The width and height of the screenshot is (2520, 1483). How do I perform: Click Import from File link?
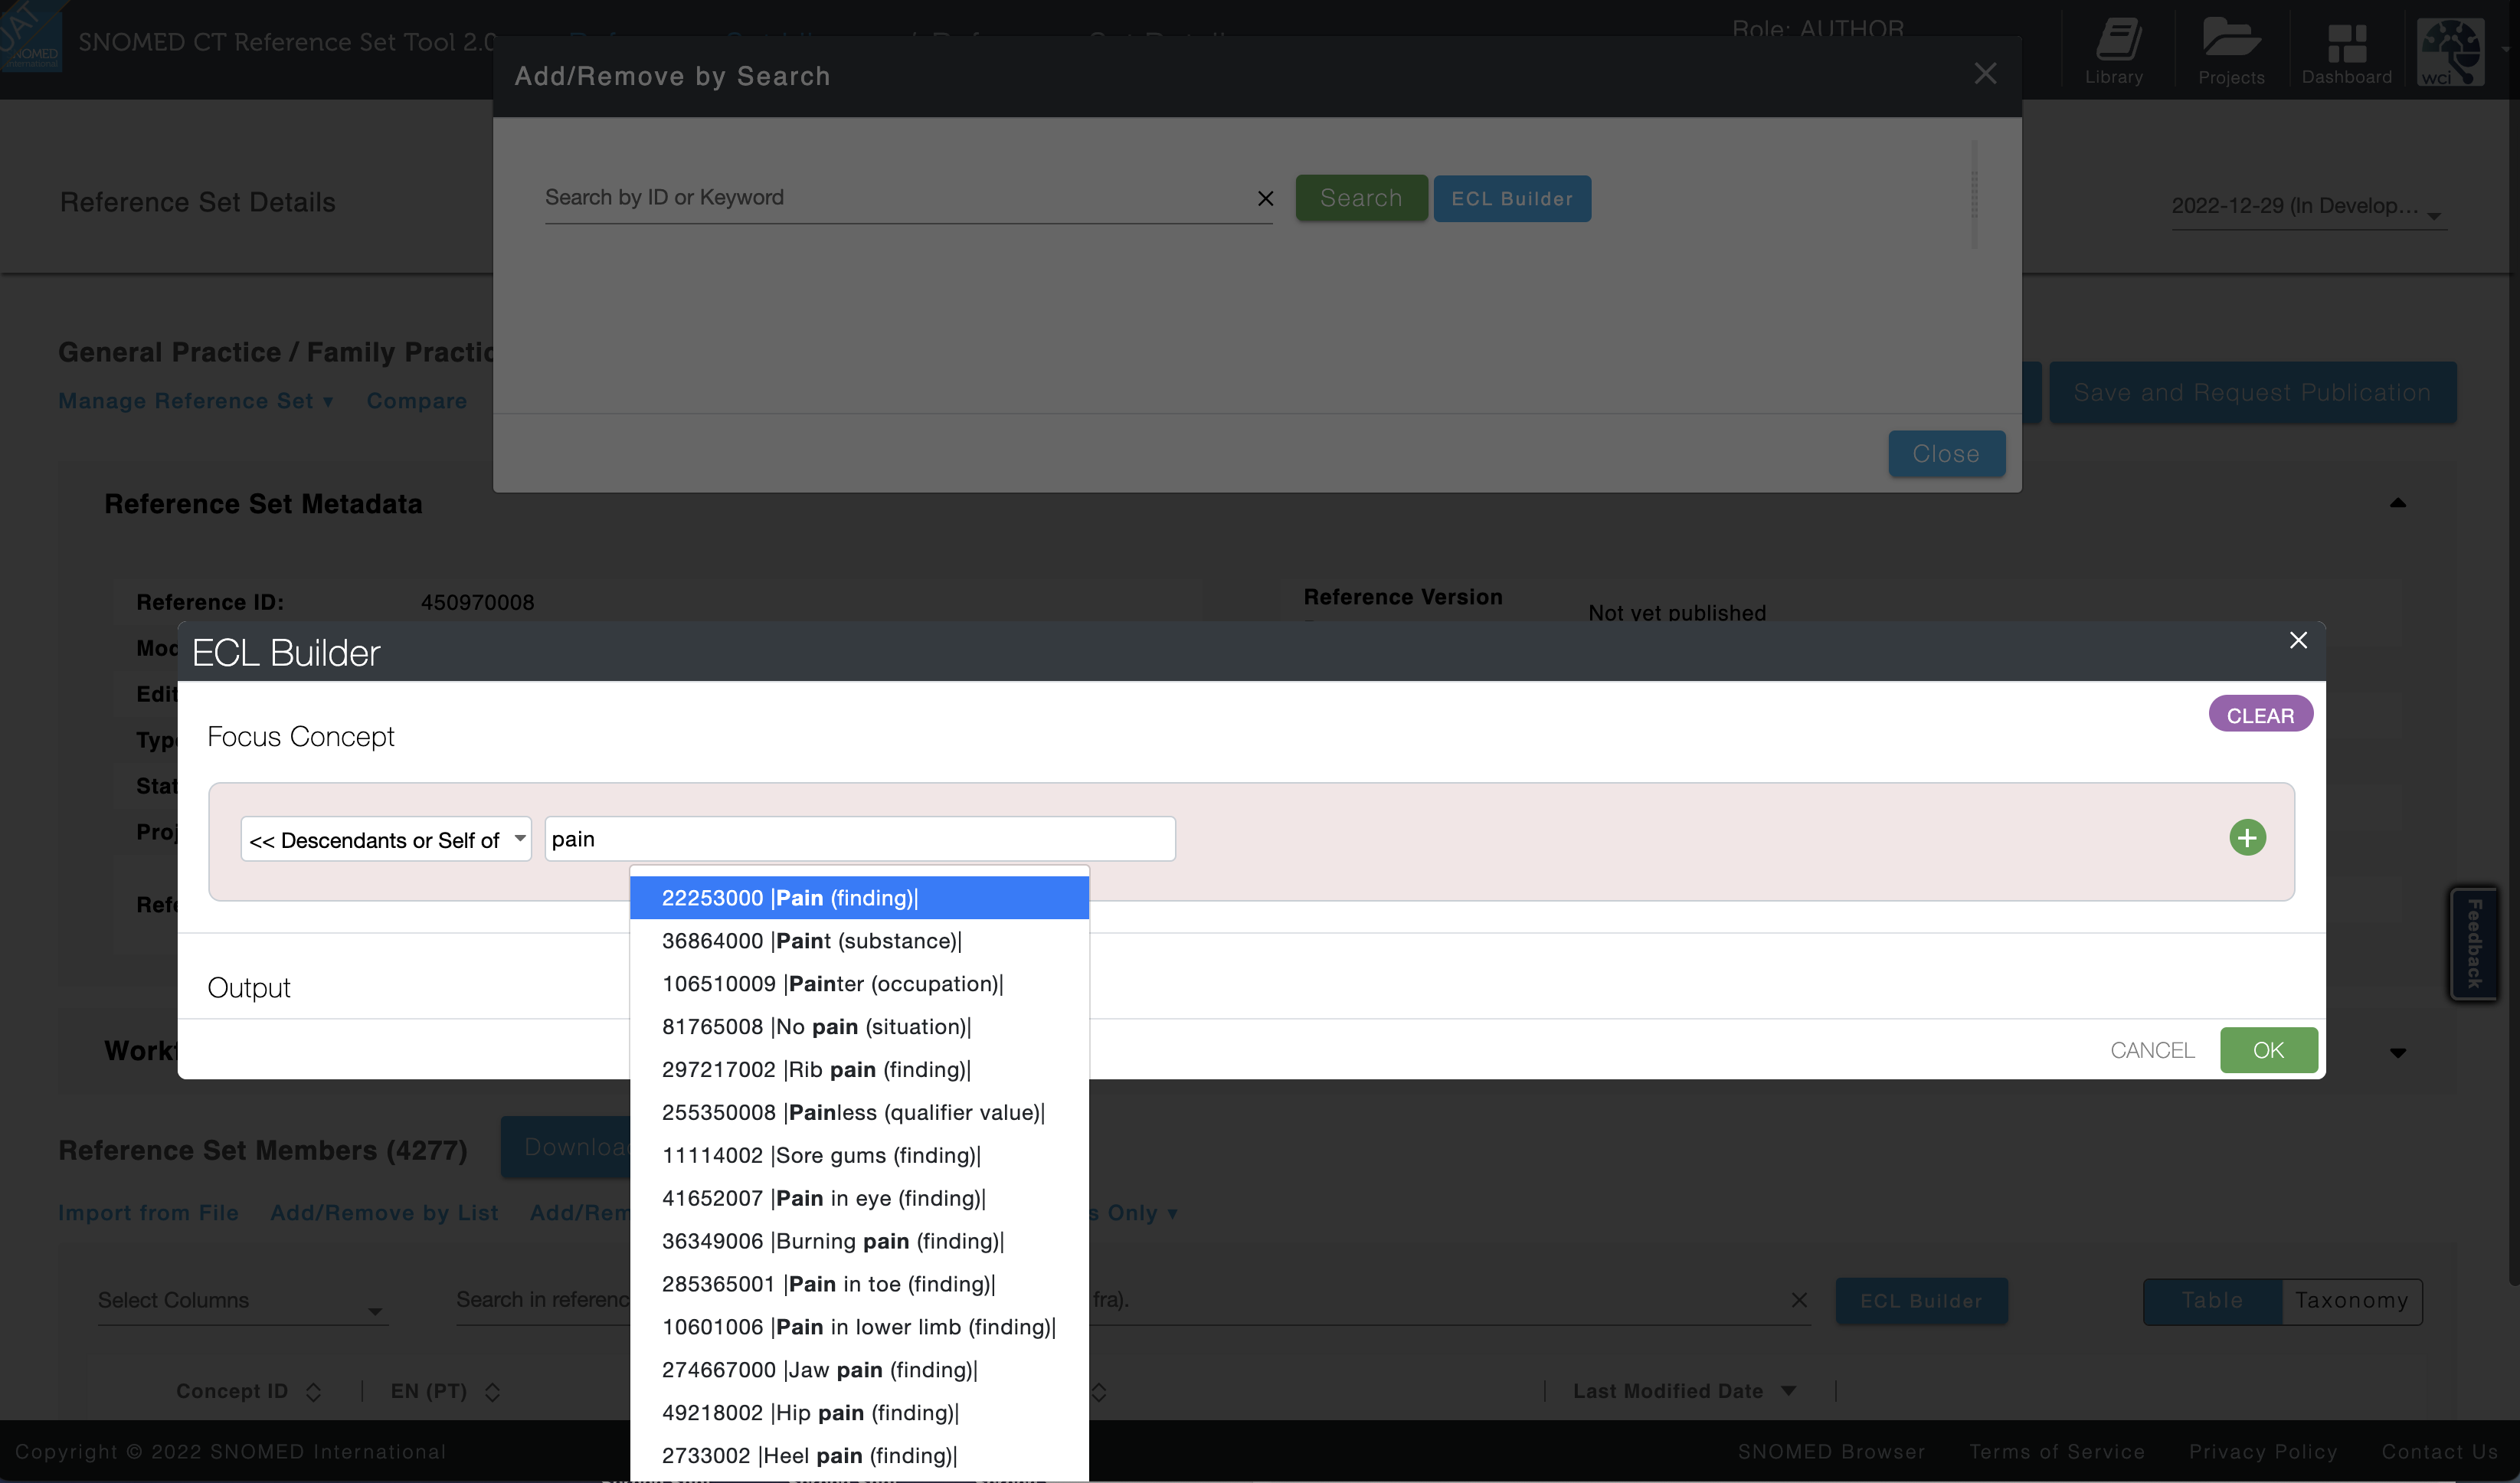click(x=148, y=1213)
